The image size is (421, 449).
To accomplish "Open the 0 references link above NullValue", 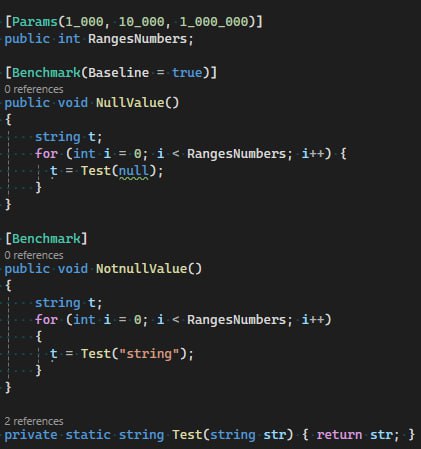I will [x=34, y=89].
